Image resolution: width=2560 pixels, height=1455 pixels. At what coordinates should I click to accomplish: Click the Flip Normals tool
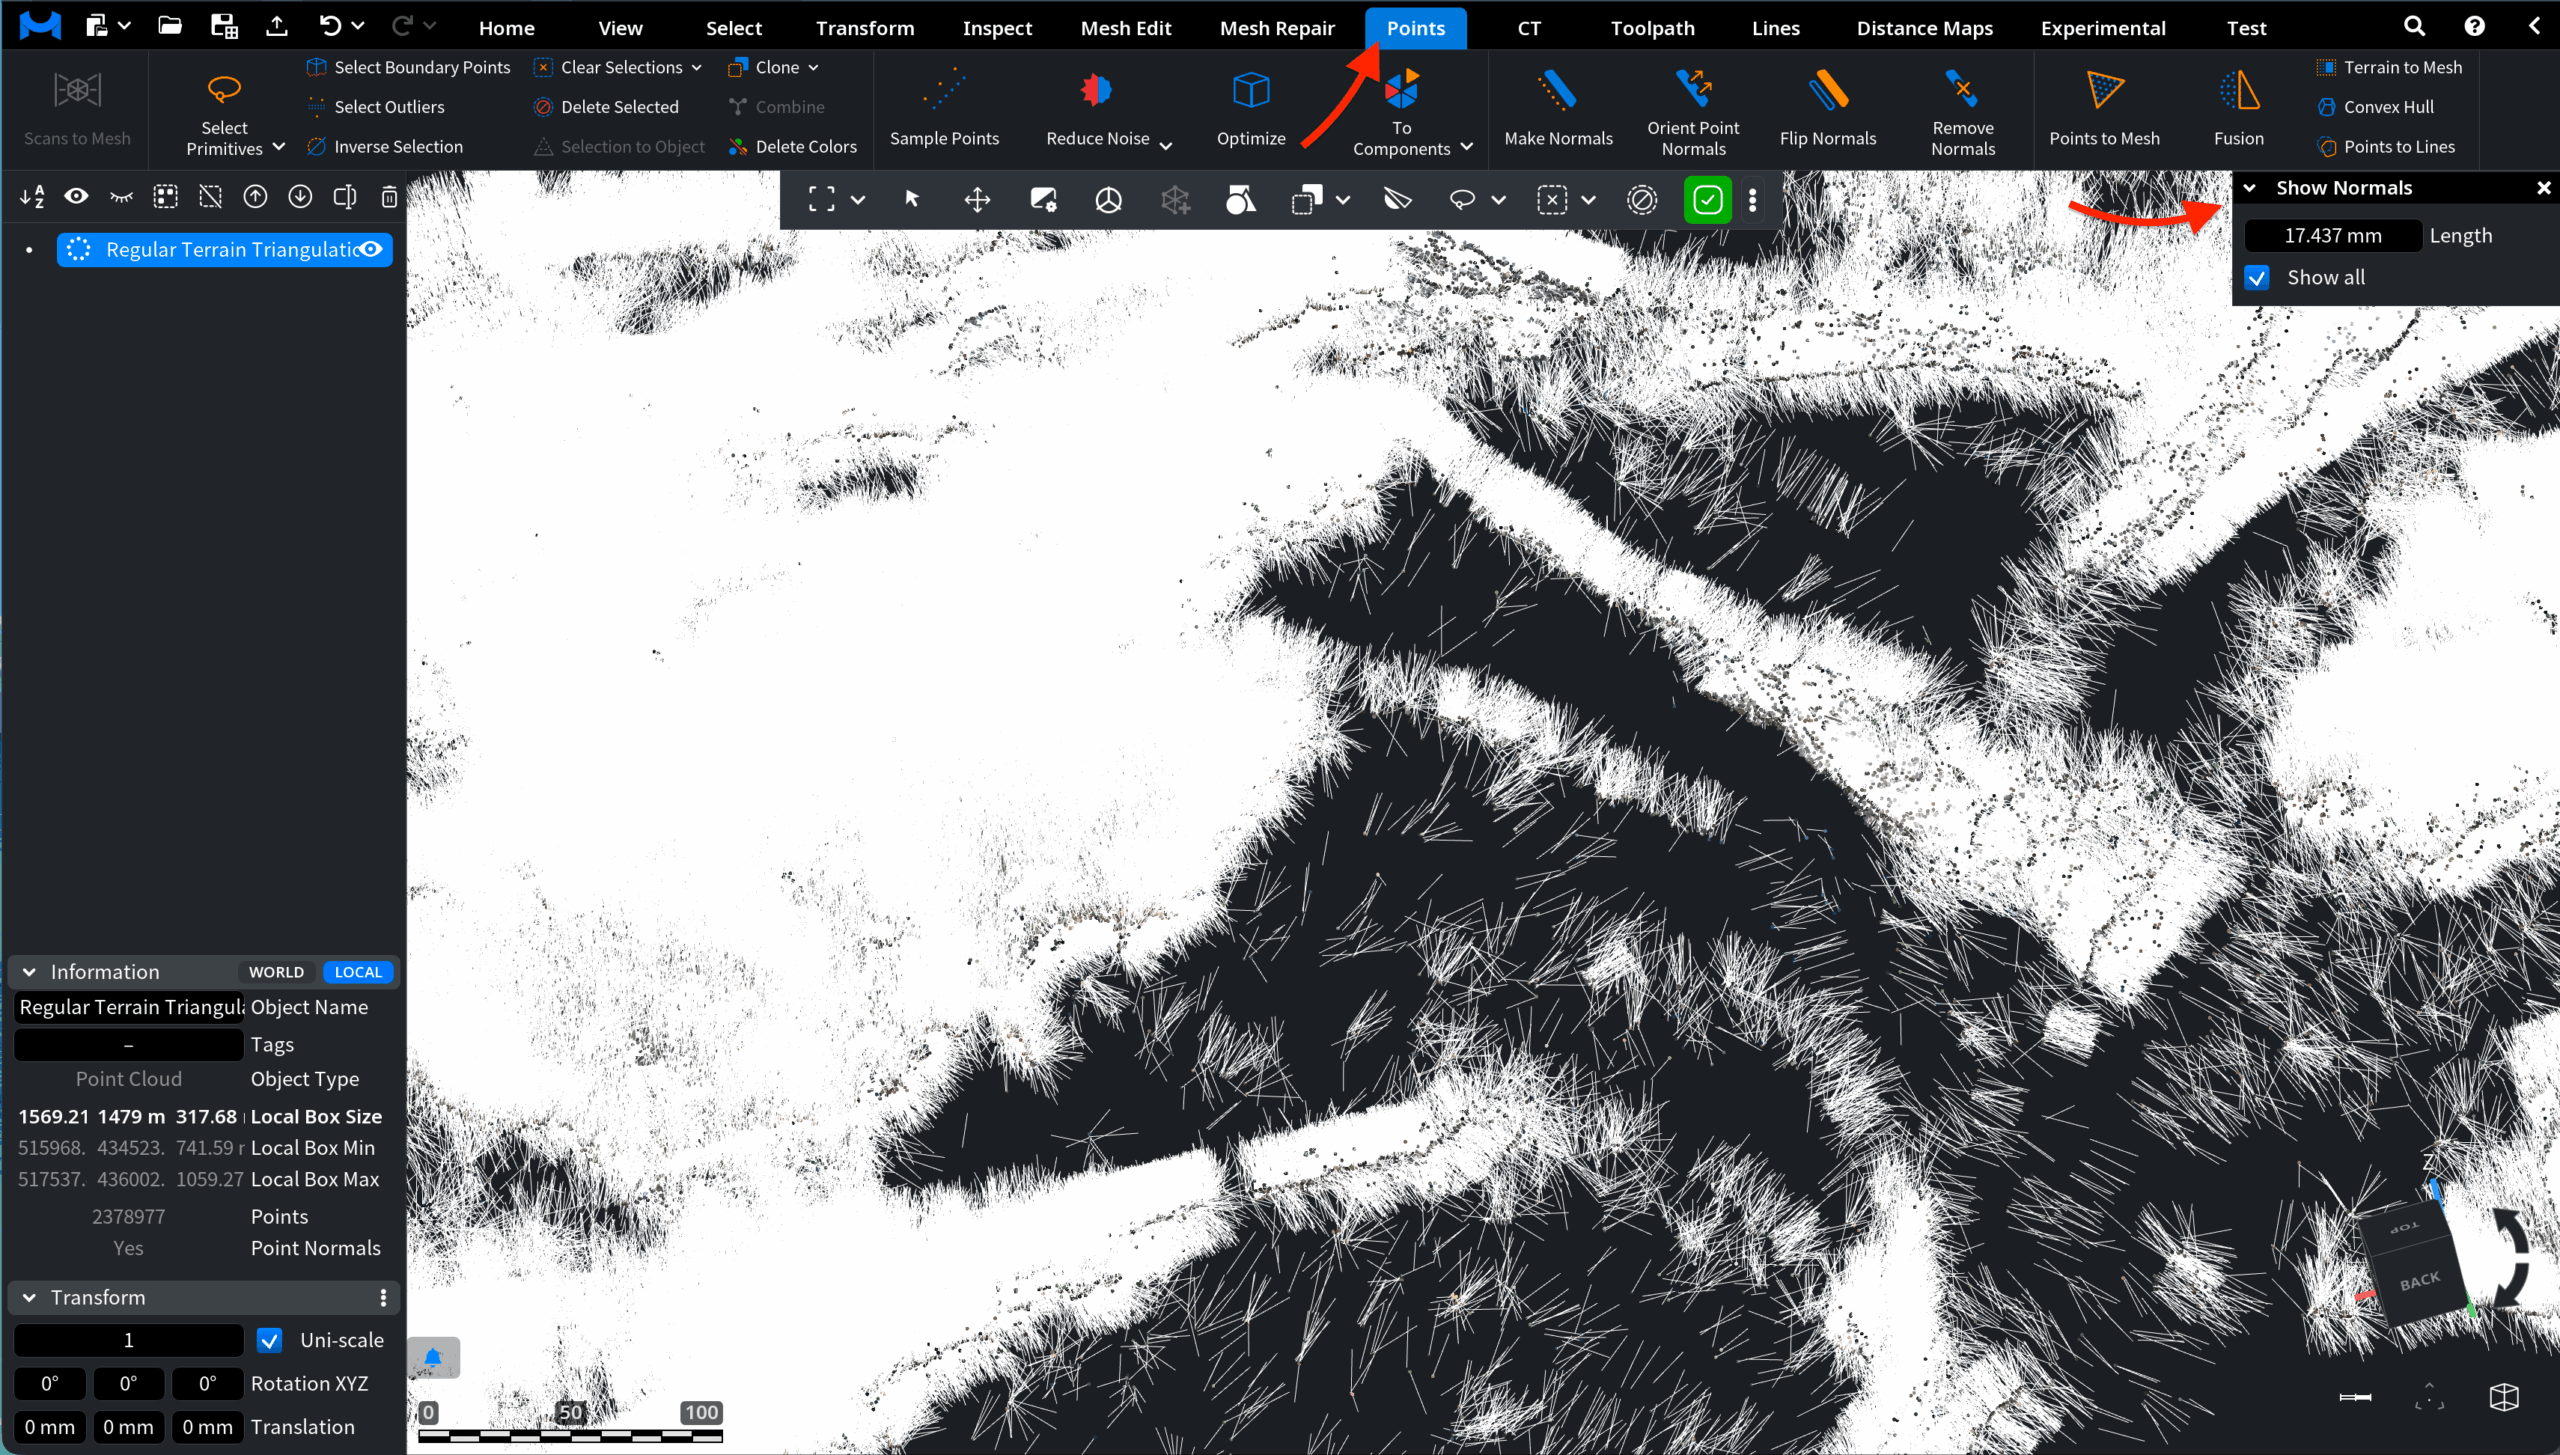(1827, 108)
